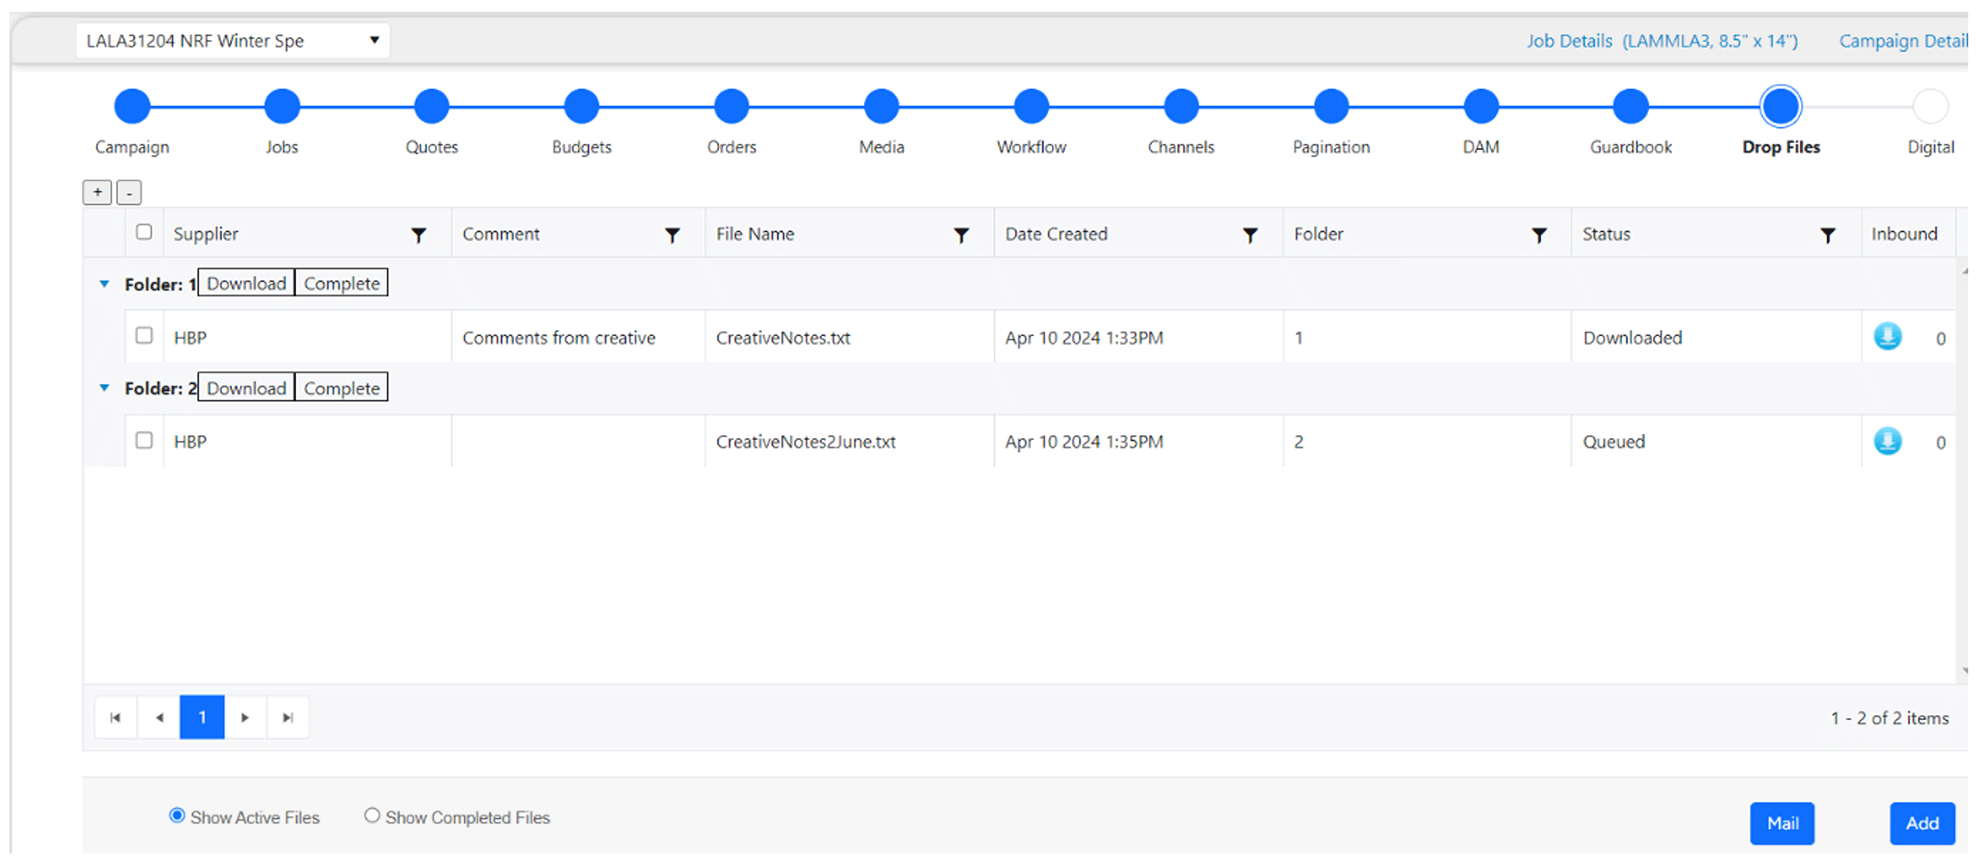The image size is (1980, 864).
Task: Collapse the Folder: 2 group
Action: click(104, 388)
